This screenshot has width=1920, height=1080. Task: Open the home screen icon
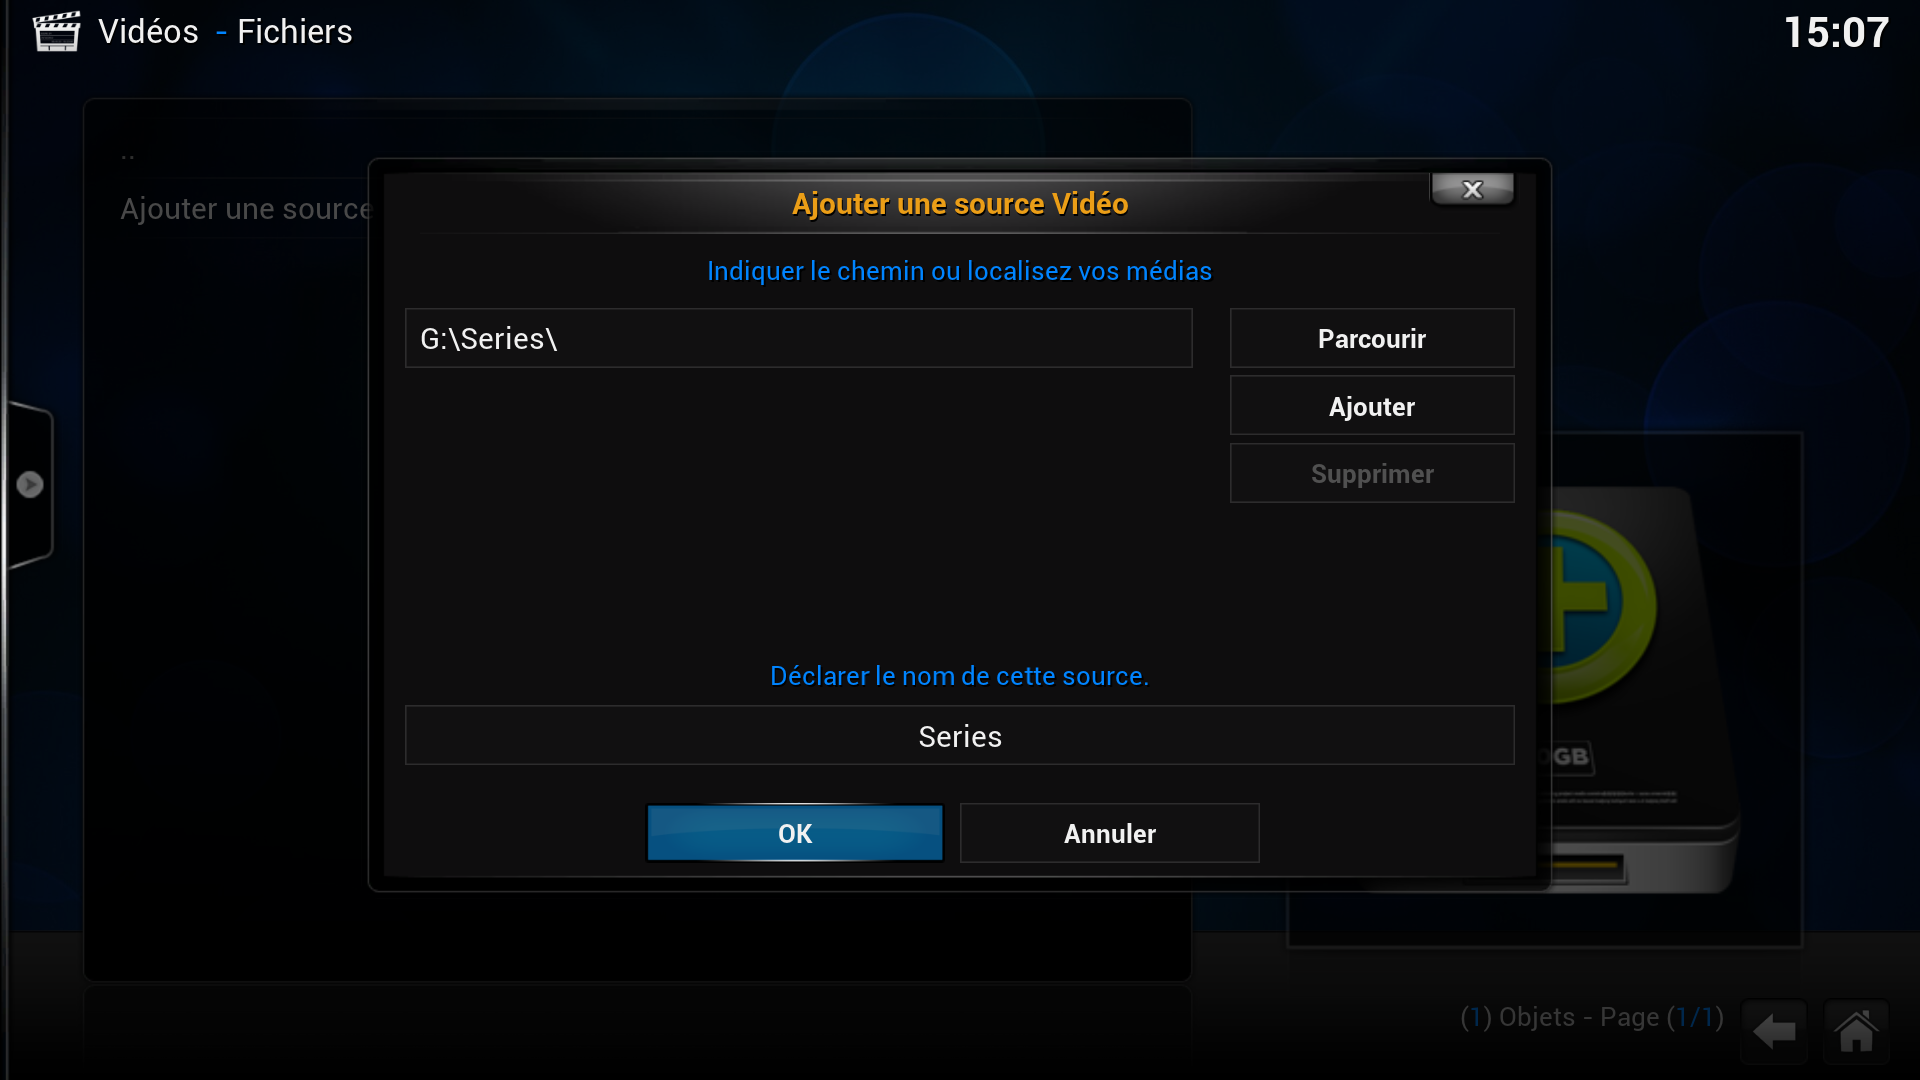(x=1856, y=1031)
